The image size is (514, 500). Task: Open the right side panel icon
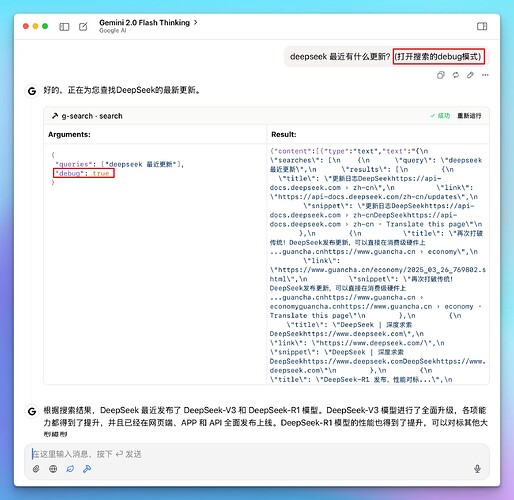pyautogui.click(x=482, y=26)
